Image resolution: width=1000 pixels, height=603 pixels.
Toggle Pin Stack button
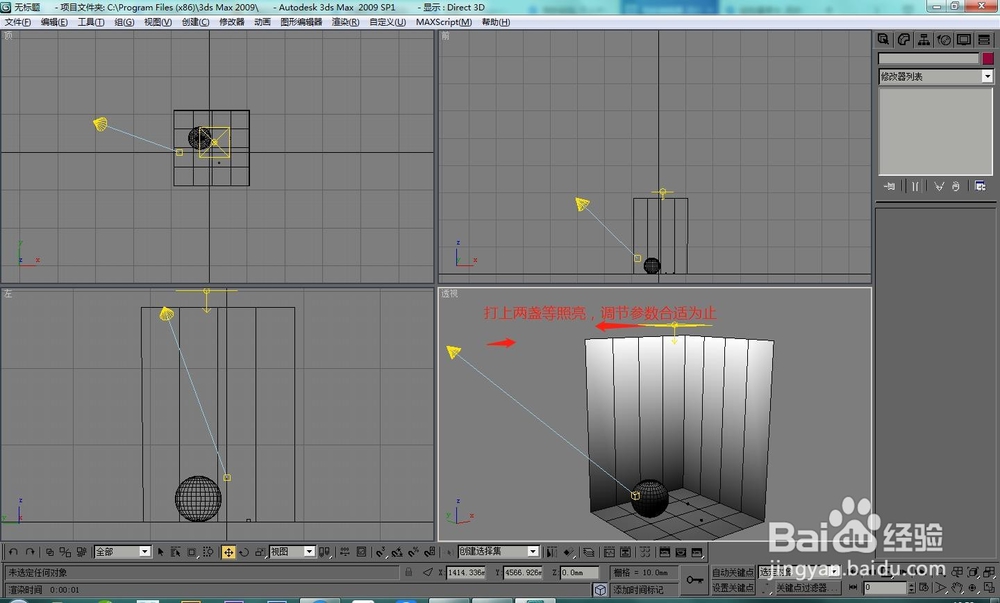click(x=890, y=186)
